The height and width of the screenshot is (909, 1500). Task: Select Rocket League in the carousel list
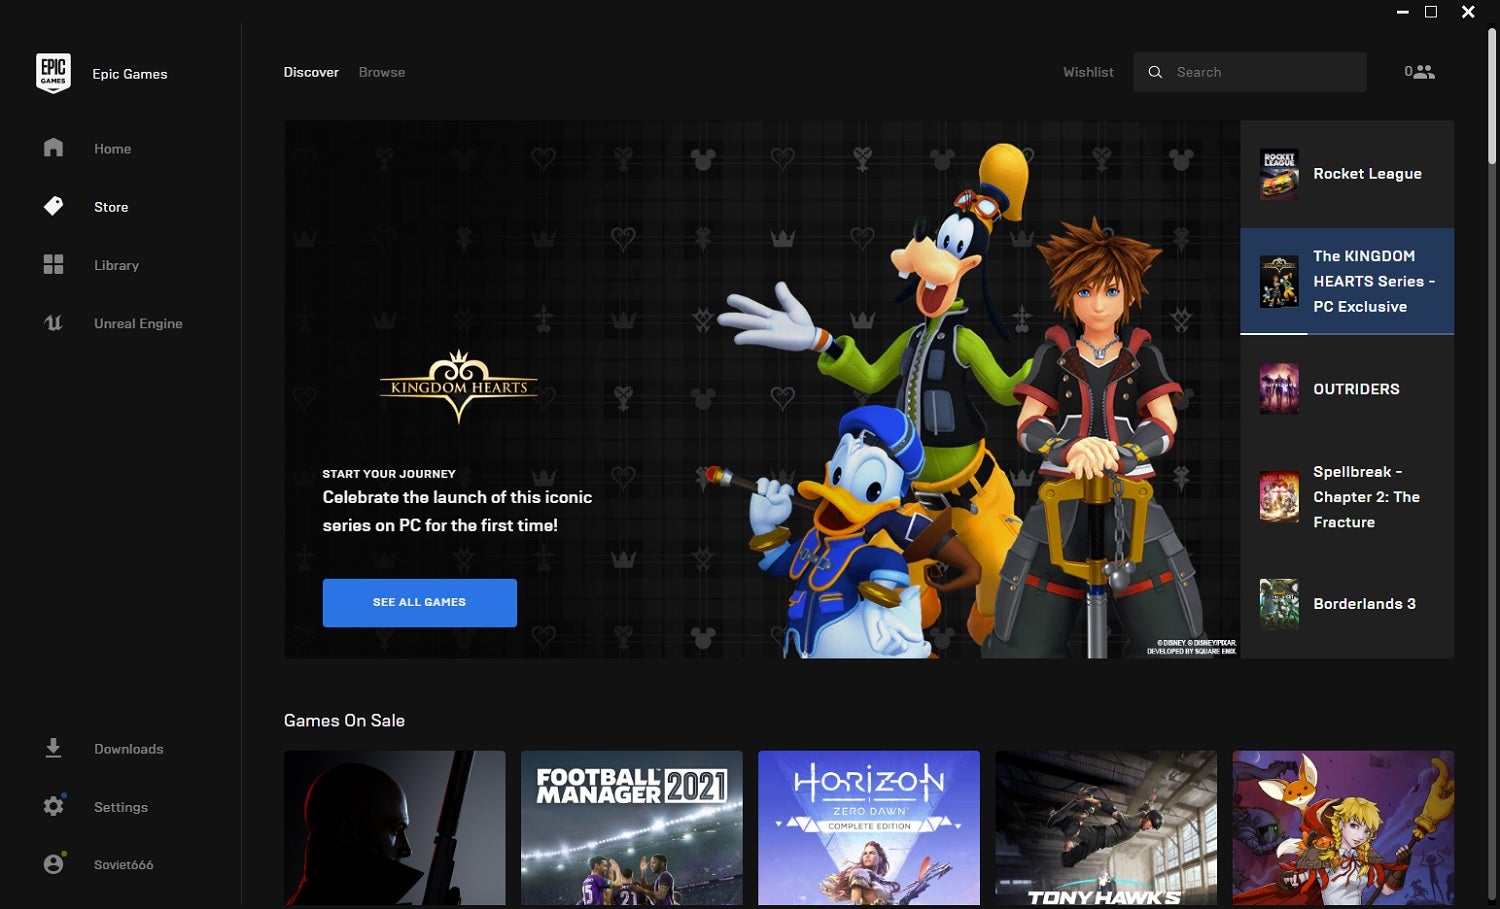coord(1347,174)
